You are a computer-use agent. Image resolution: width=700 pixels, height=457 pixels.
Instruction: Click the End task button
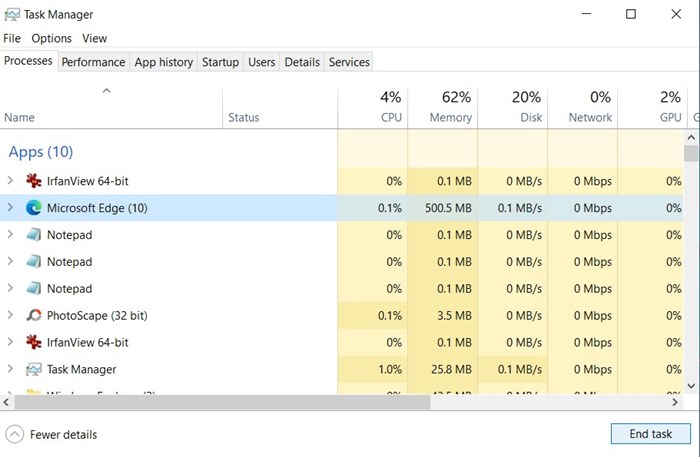pyautogui.click(x=650, y=434)
